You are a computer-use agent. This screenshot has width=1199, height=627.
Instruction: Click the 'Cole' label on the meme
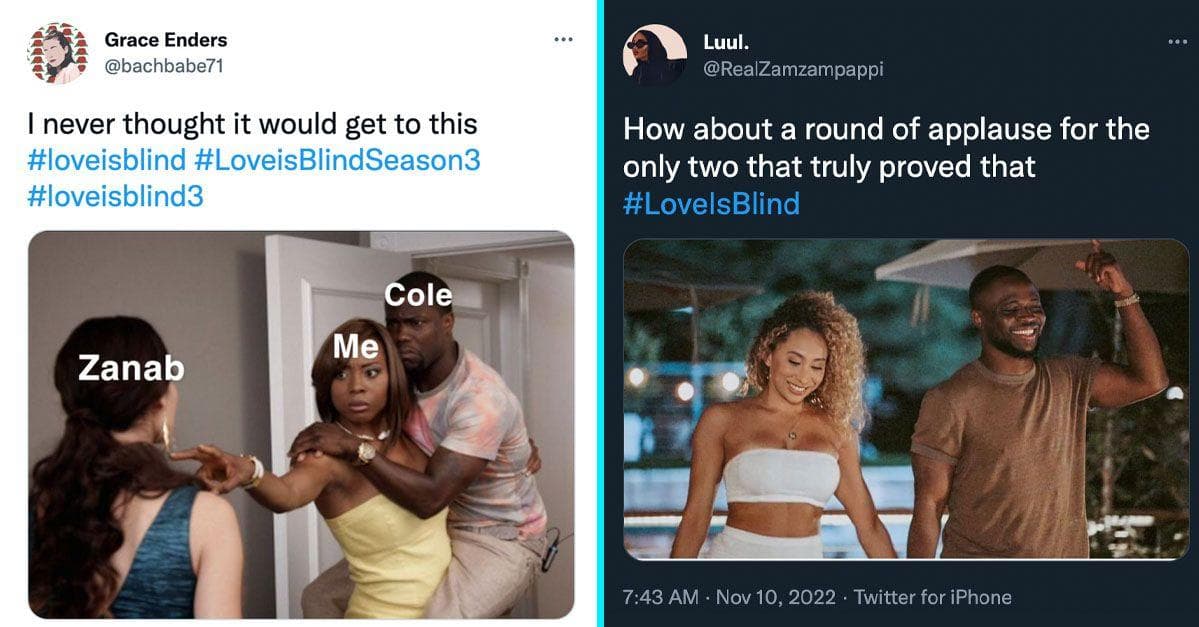tap(418, 295)
